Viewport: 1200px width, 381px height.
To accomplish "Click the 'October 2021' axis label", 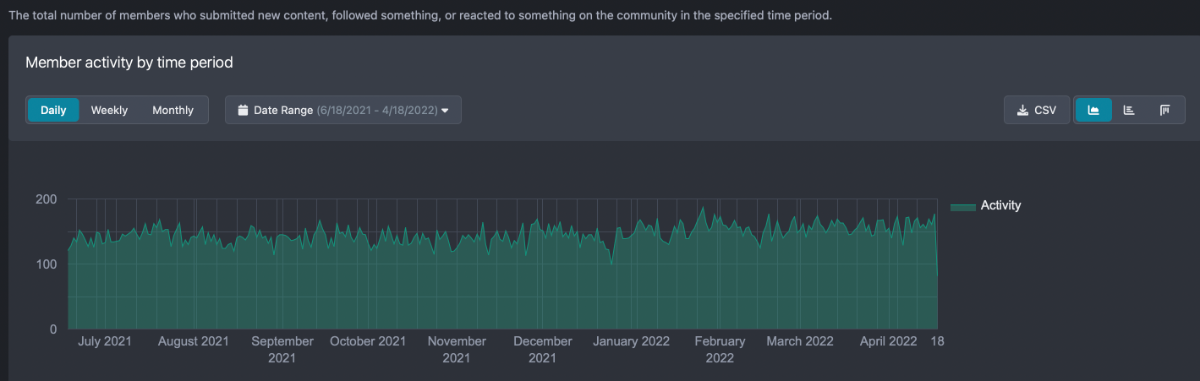I will click(x=368, y=341).
